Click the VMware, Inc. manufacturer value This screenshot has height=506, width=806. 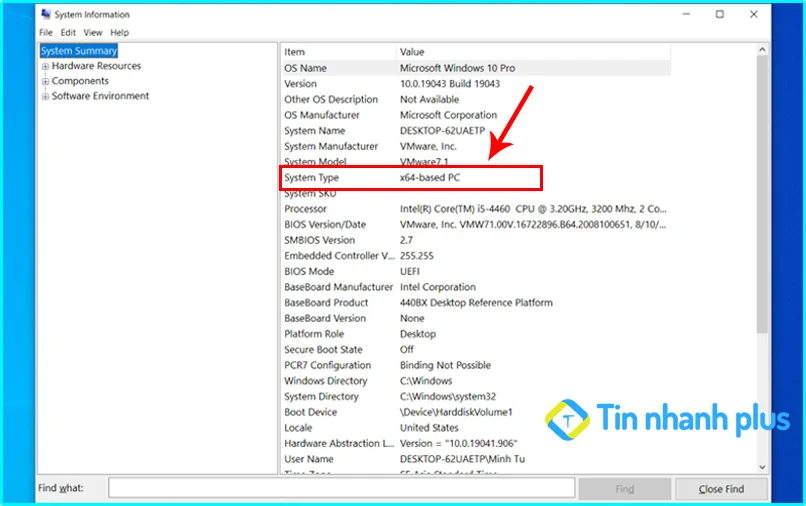tap(428, 147)
